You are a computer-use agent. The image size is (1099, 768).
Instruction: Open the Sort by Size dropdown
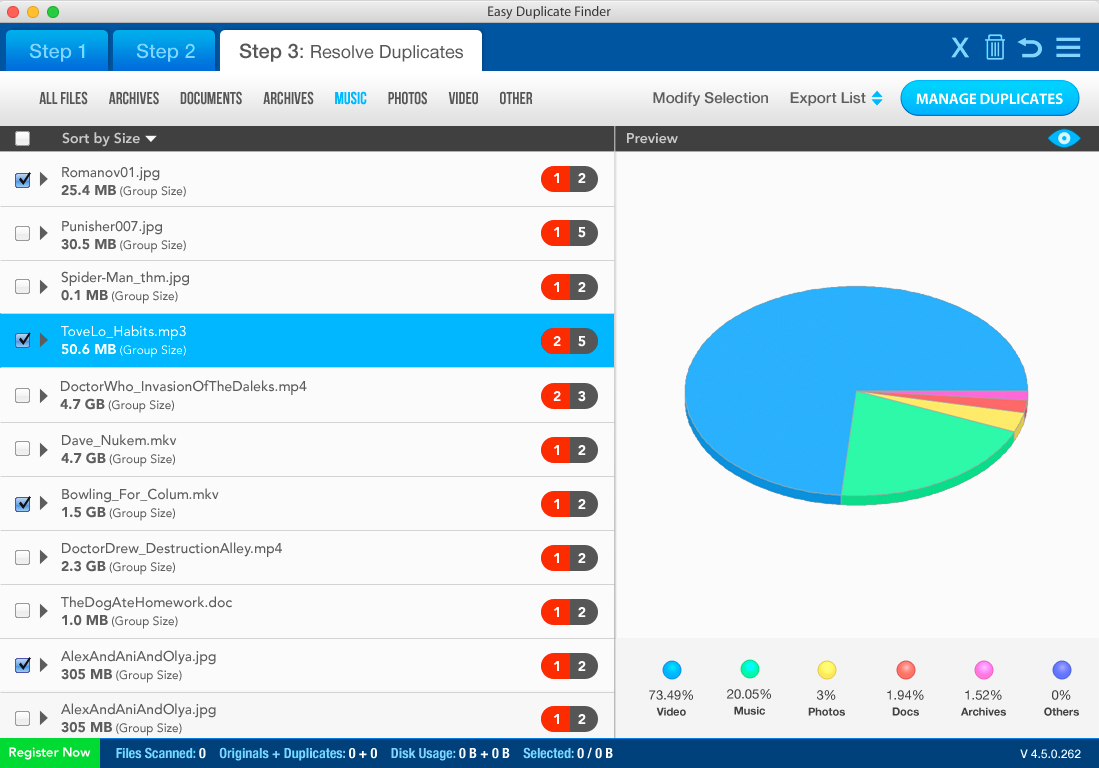pyautogui.click(x=109, y=139)
